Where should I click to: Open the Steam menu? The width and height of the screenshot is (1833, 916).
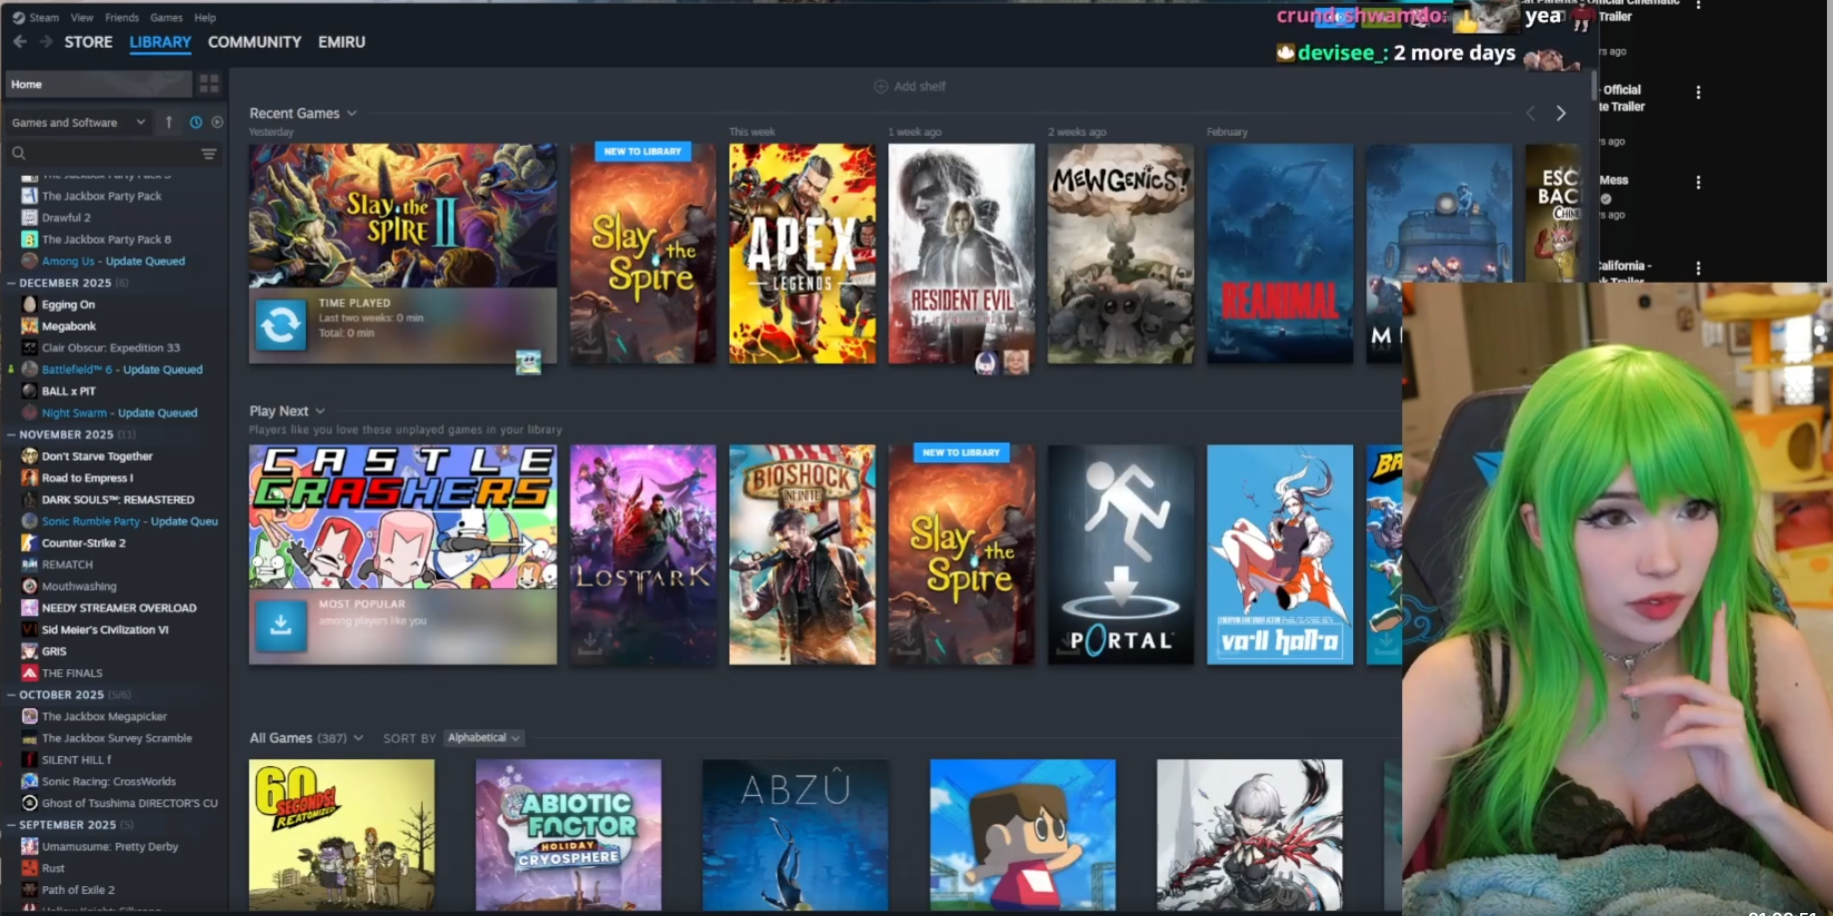click(44, 17)
